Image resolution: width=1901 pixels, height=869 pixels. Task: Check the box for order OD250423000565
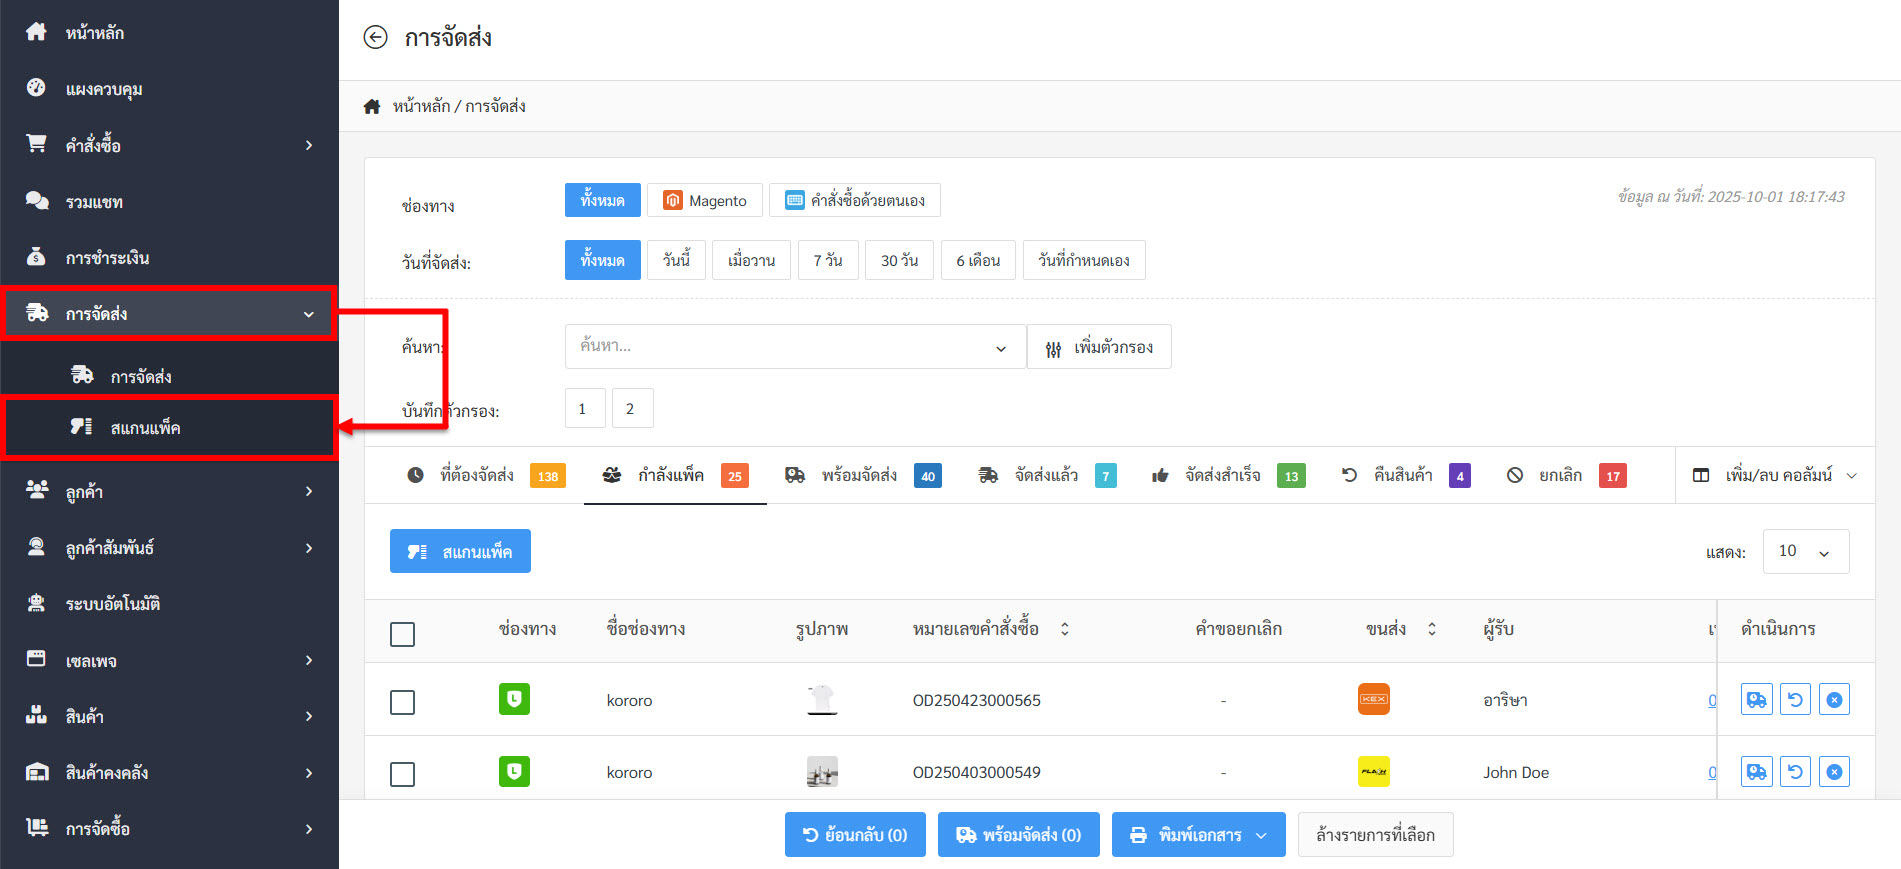[x=402, y=702]
